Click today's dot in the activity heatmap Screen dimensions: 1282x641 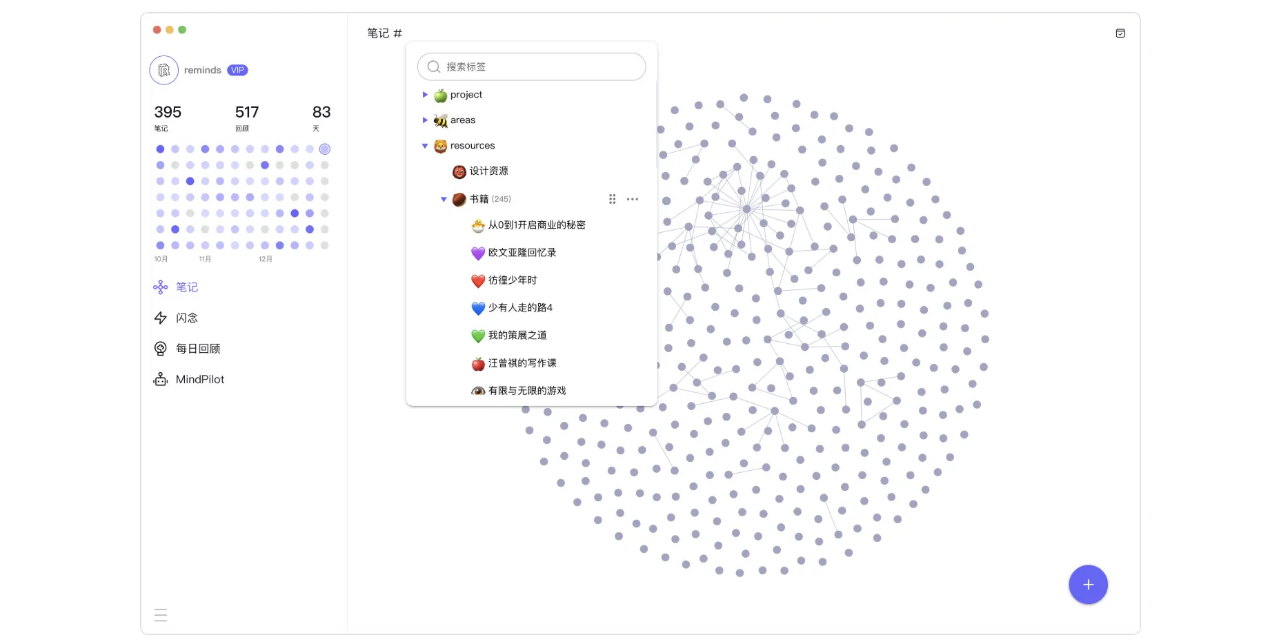(x=325, y=148)
